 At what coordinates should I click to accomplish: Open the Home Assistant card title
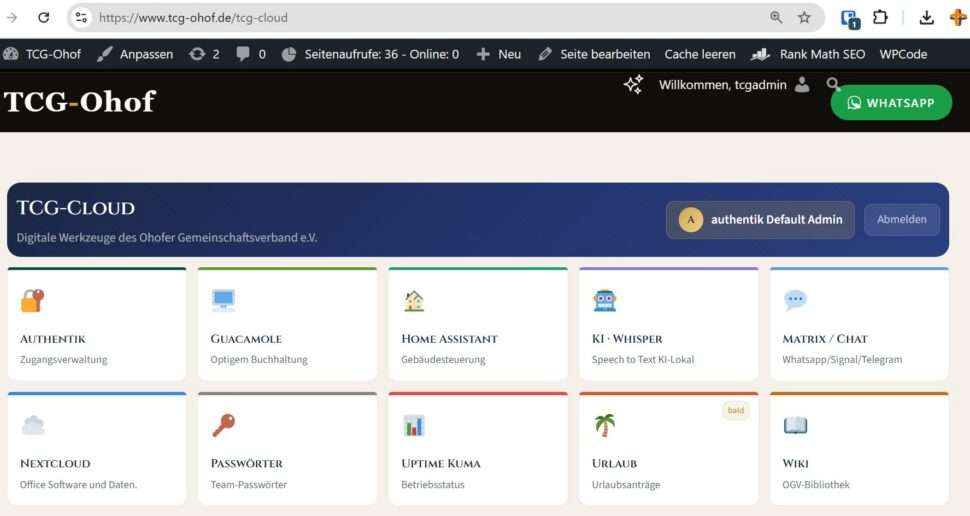(x=449, y=339)
